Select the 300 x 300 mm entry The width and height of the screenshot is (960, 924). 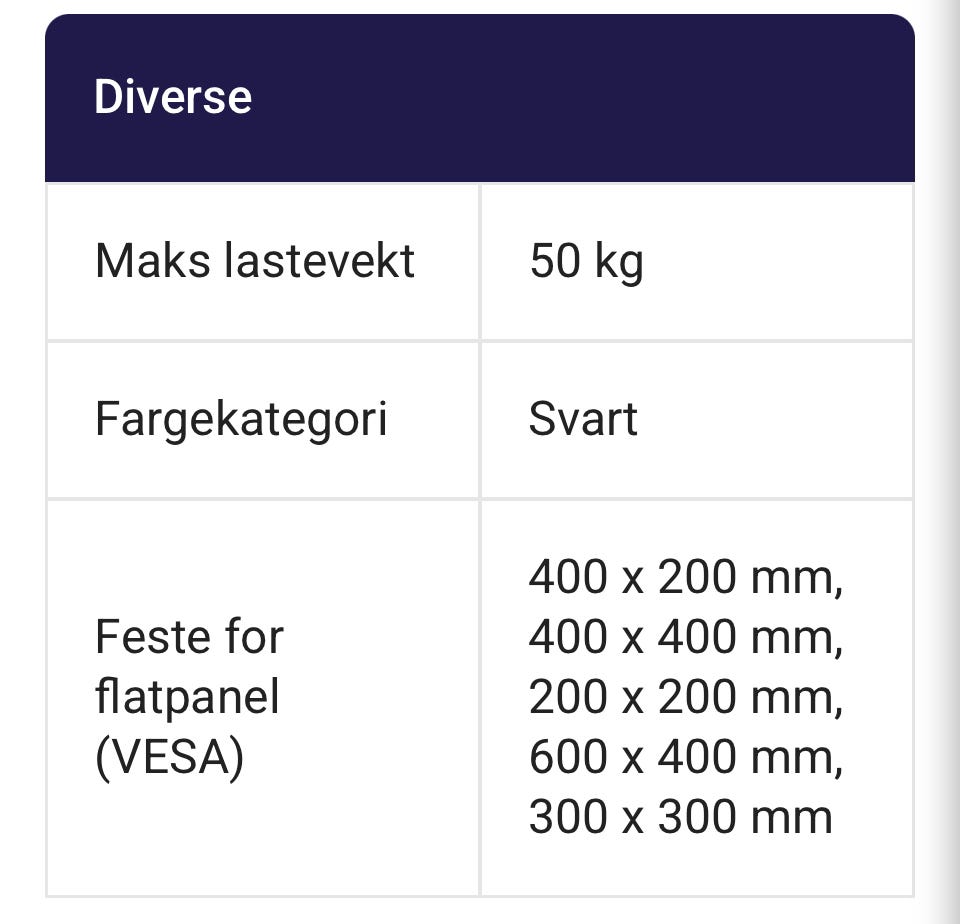click(680, 817)
